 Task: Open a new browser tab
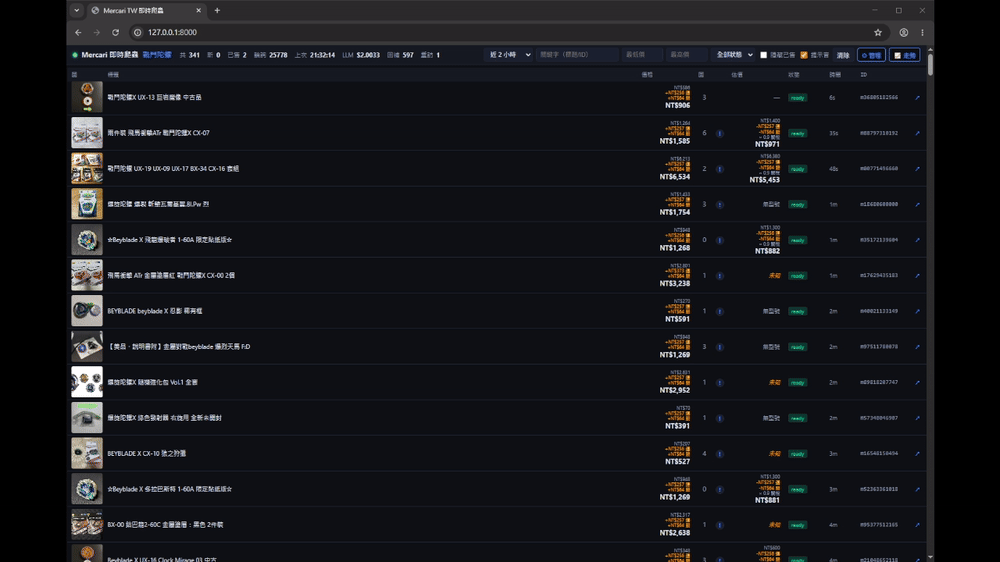tap(217, 10)
